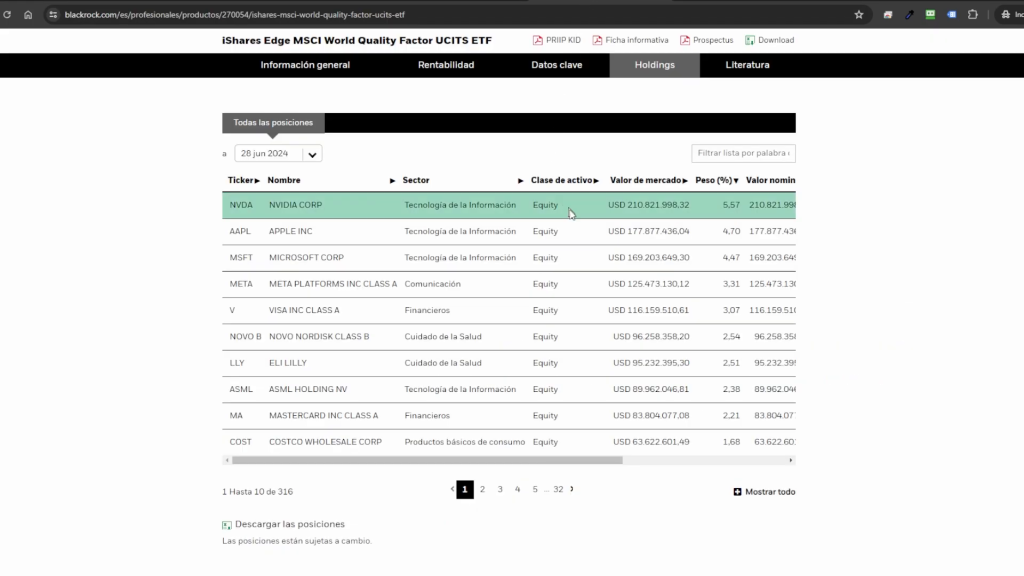1024x576 pixels.
Task: Switch to the Rentabilidad tab
Action: (x=446, y=65)
